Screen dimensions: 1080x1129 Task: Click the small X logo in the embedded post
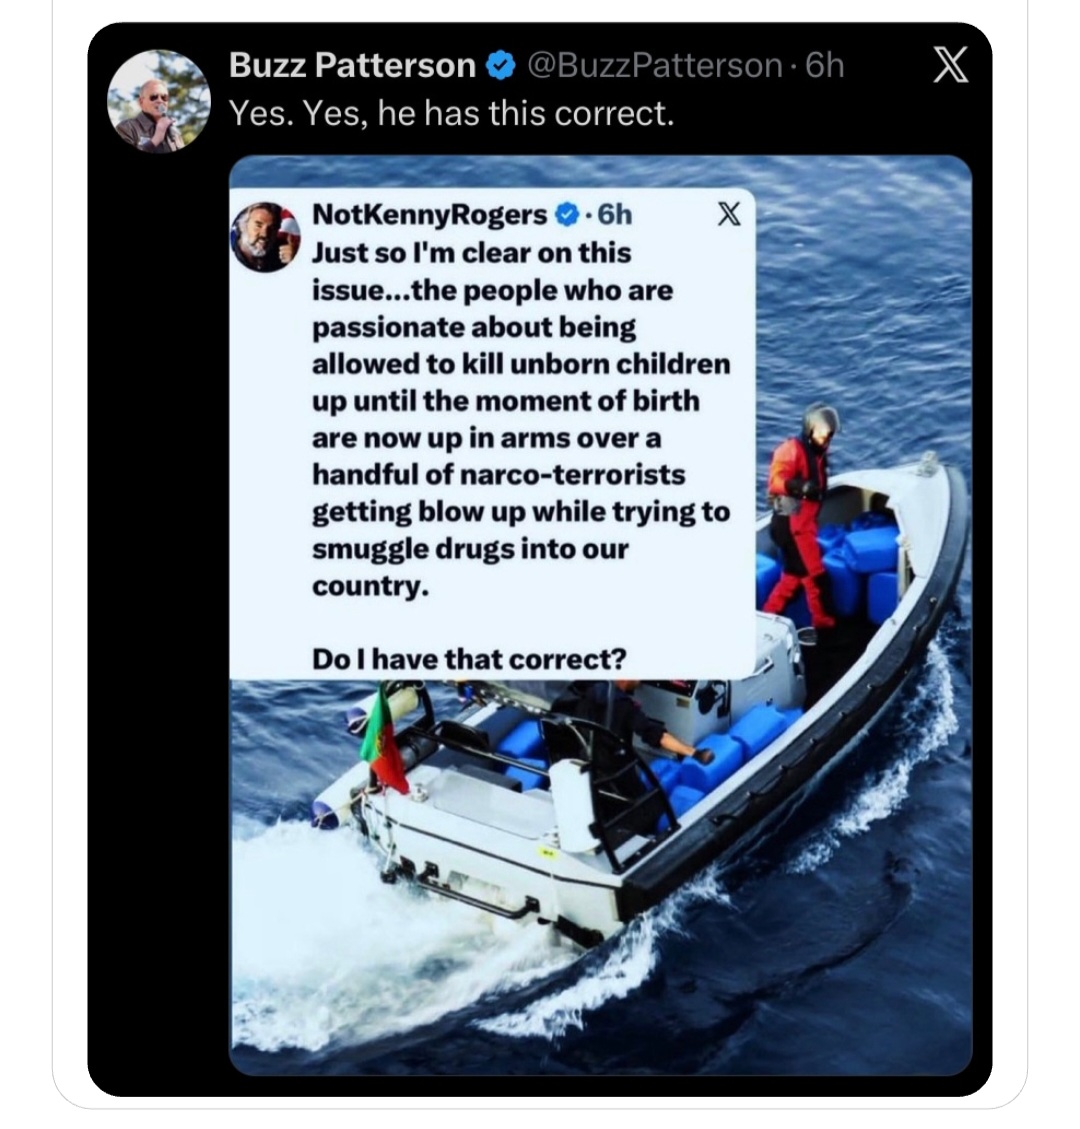729,214
